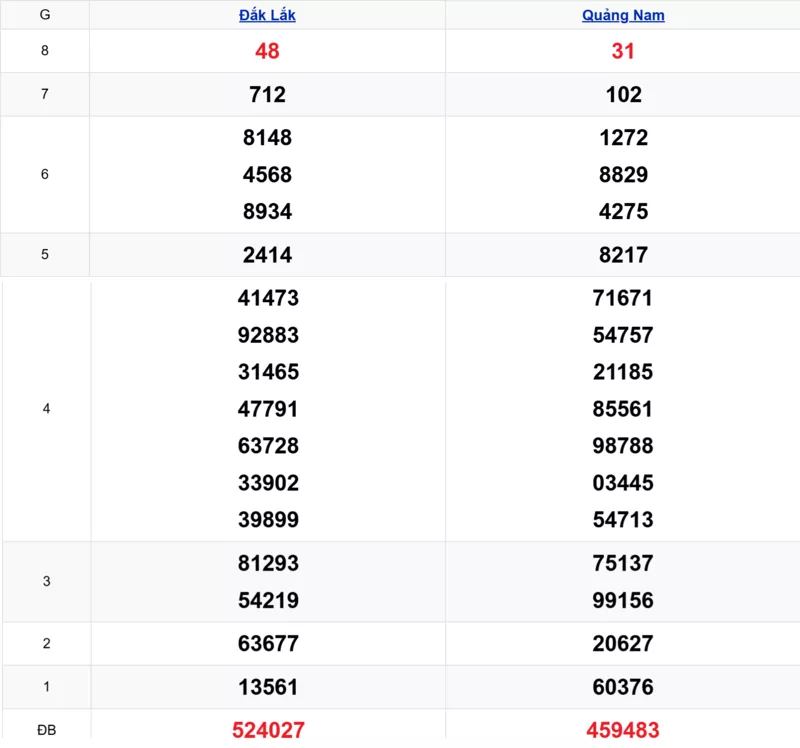The width and height of the screenshot is (800, 748).
Task: Select first prize result 60376
Action: point(623,688)
